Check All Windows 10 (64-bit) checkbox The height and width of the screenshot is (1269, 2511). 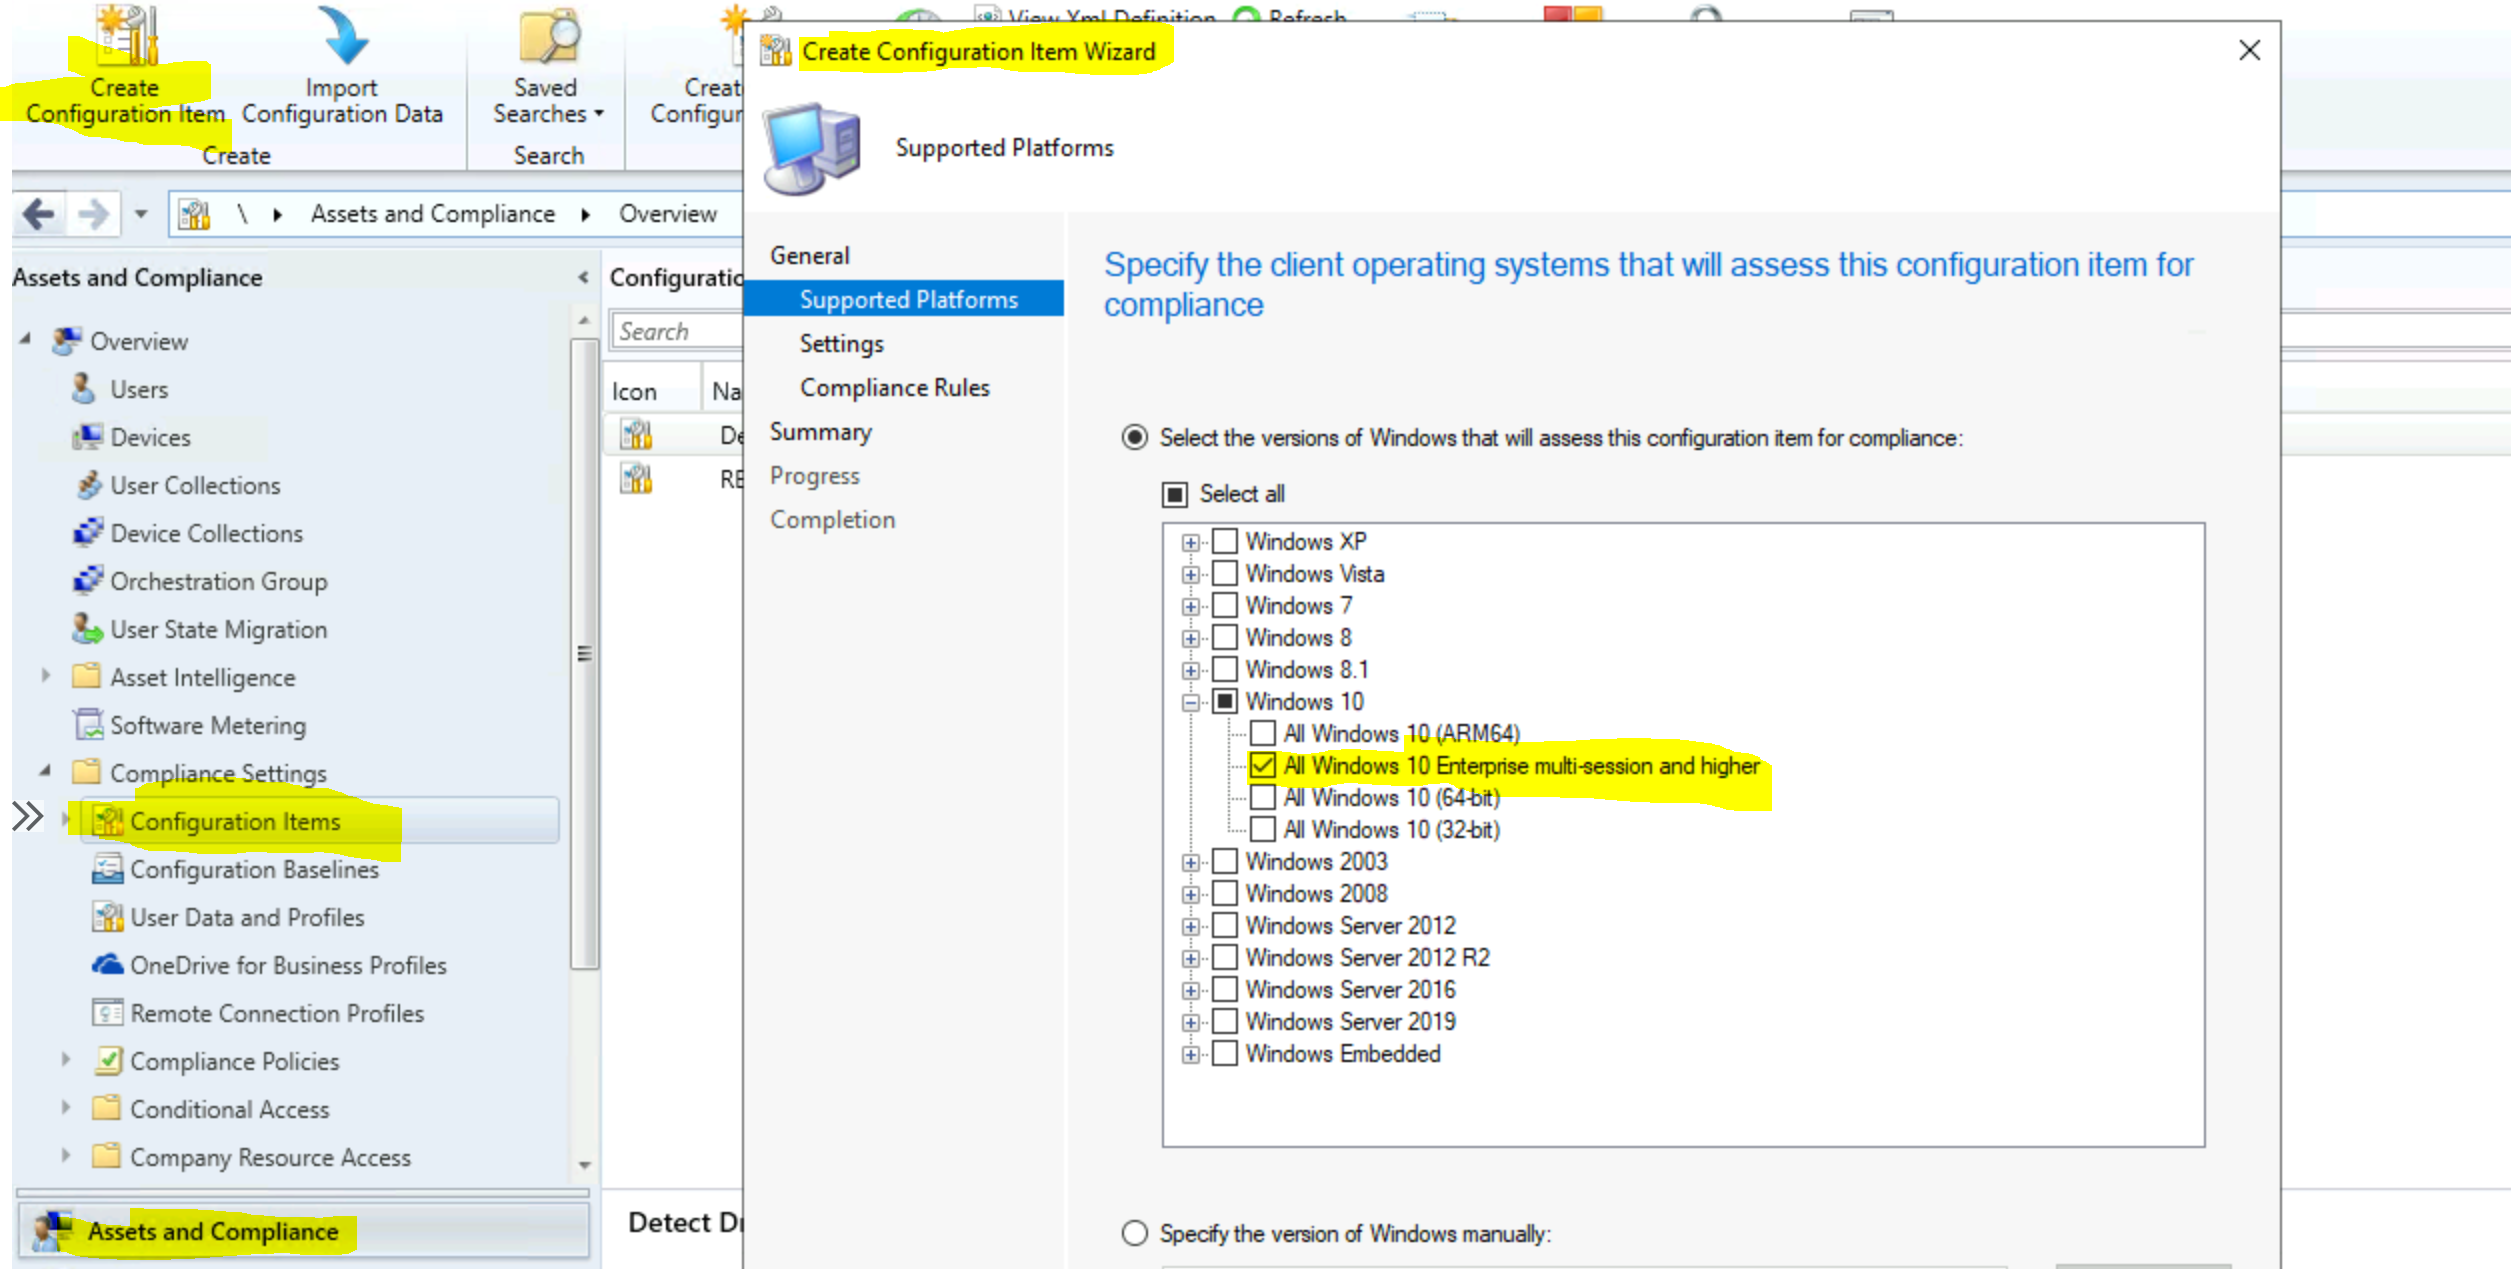1262,797
